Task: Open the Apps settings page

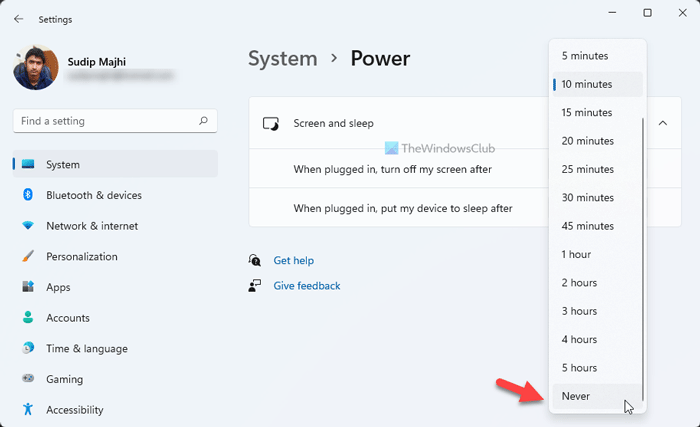Action: [58, 287]
